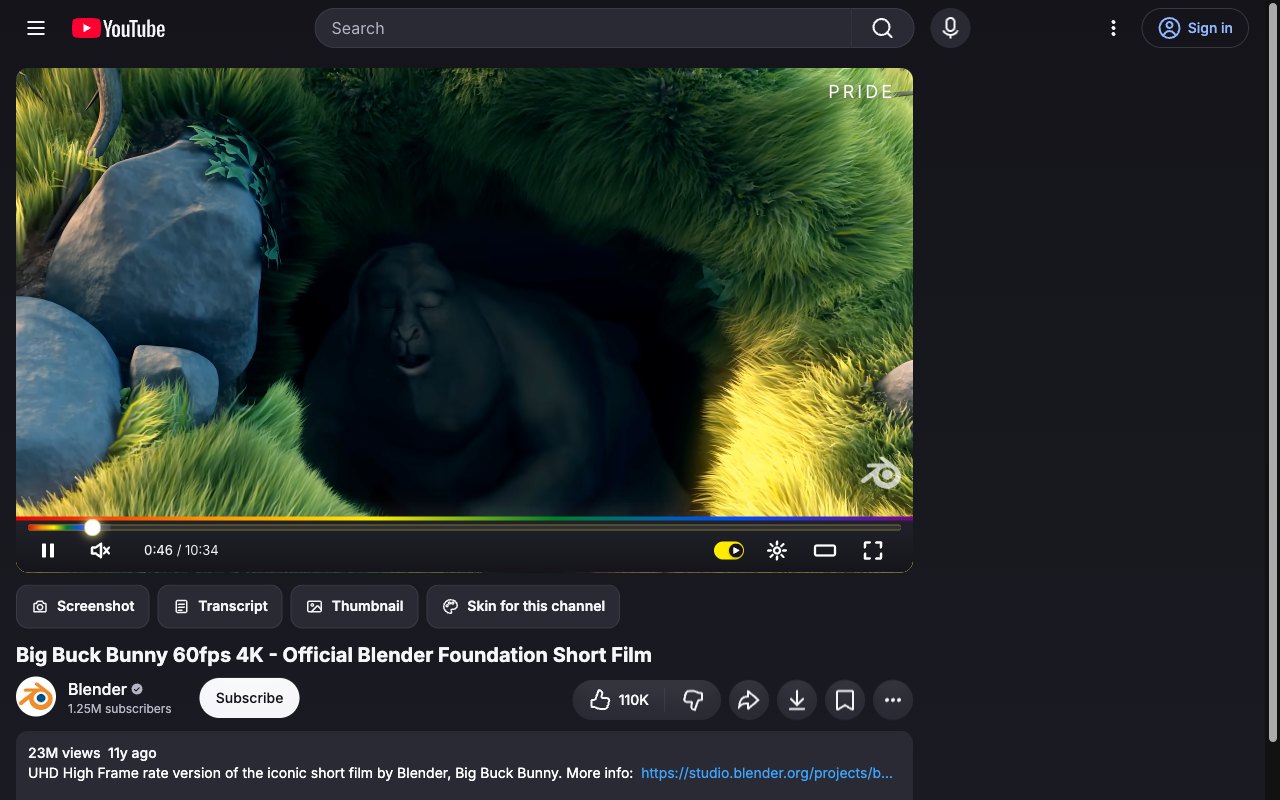Focus the Search input field

coord(583,28)
